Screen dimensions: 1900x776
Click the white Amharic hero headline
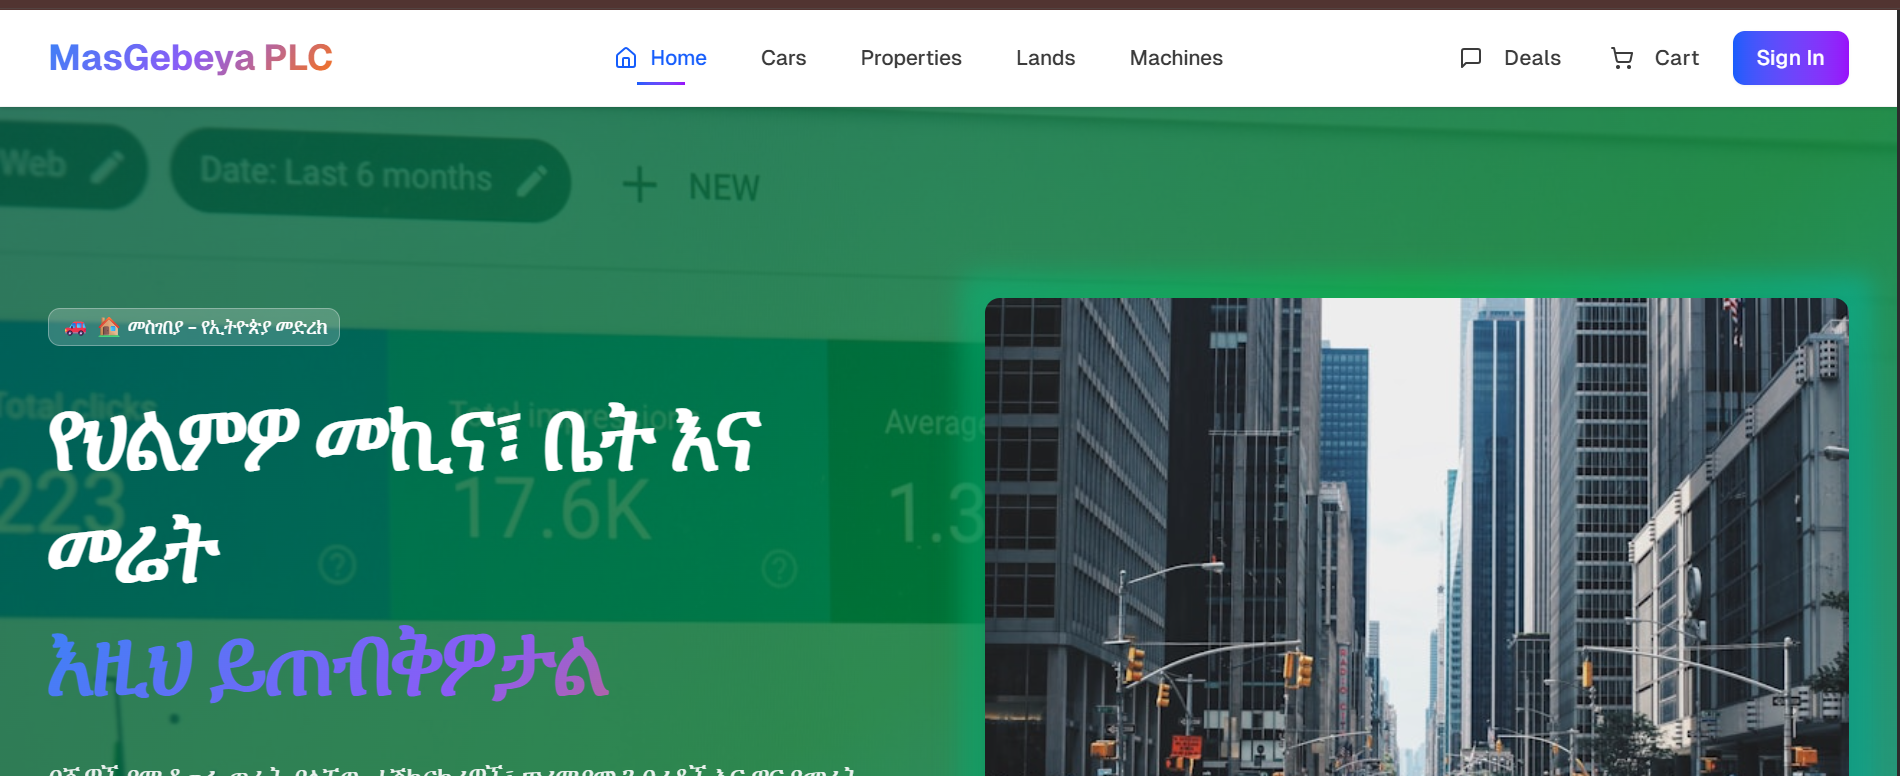point(404,494)
